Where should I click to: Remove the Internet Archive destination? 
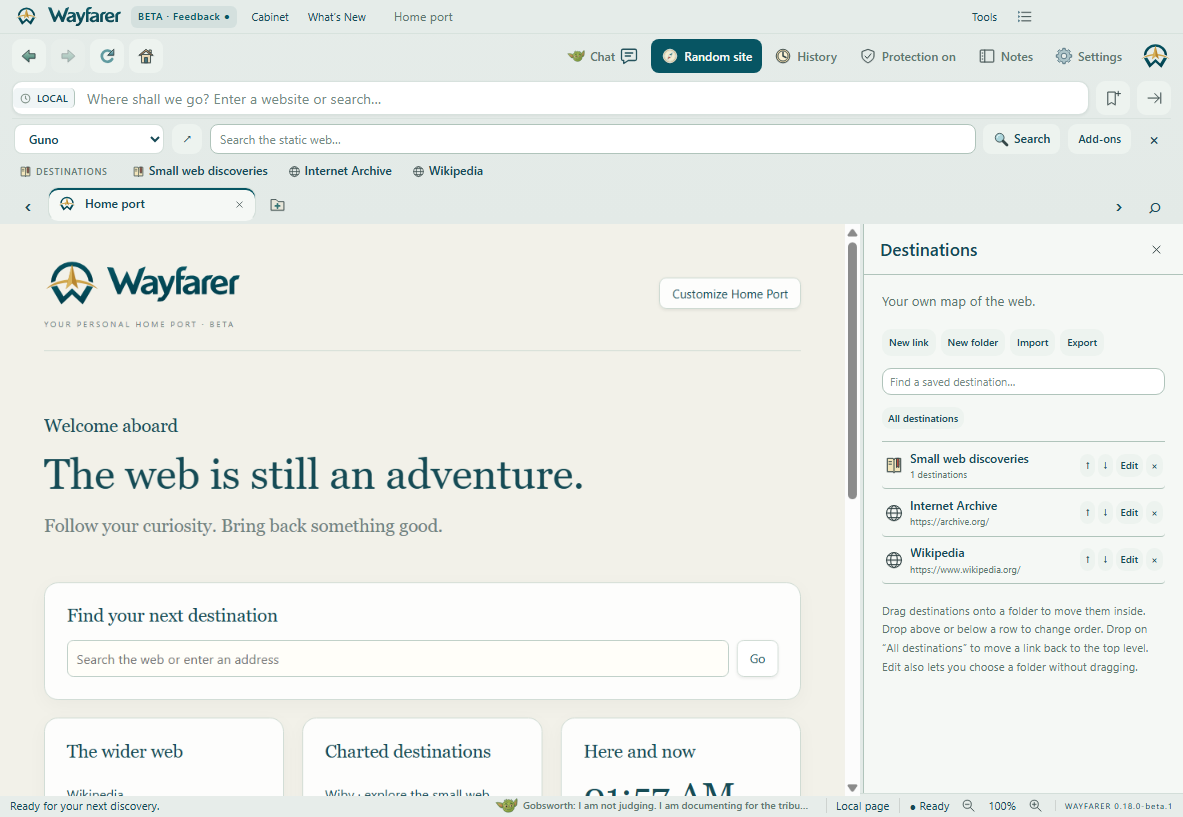point(1154,514)
